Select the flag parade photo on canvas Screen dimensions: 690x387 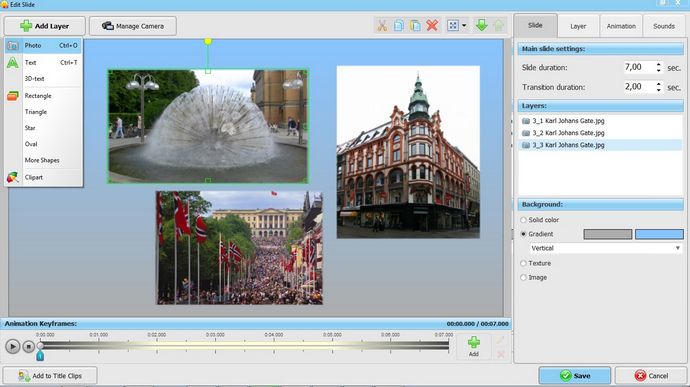[239, 247]
